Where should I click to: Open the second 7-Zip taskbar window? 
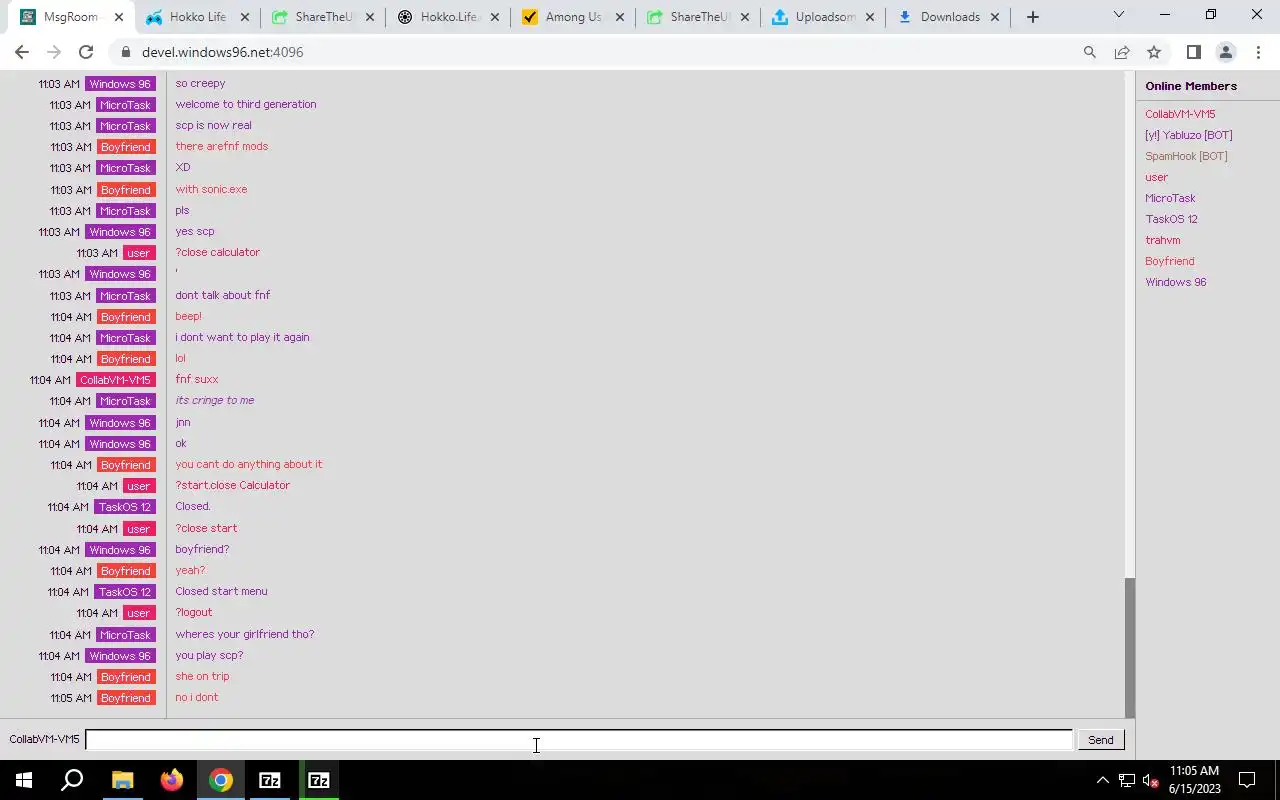tap(319, 780)
